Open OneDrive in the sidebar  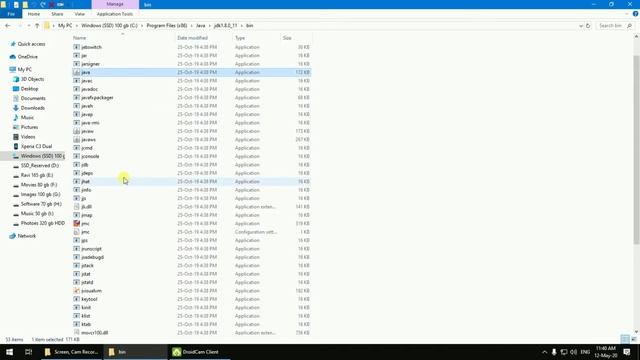point(27,57)
